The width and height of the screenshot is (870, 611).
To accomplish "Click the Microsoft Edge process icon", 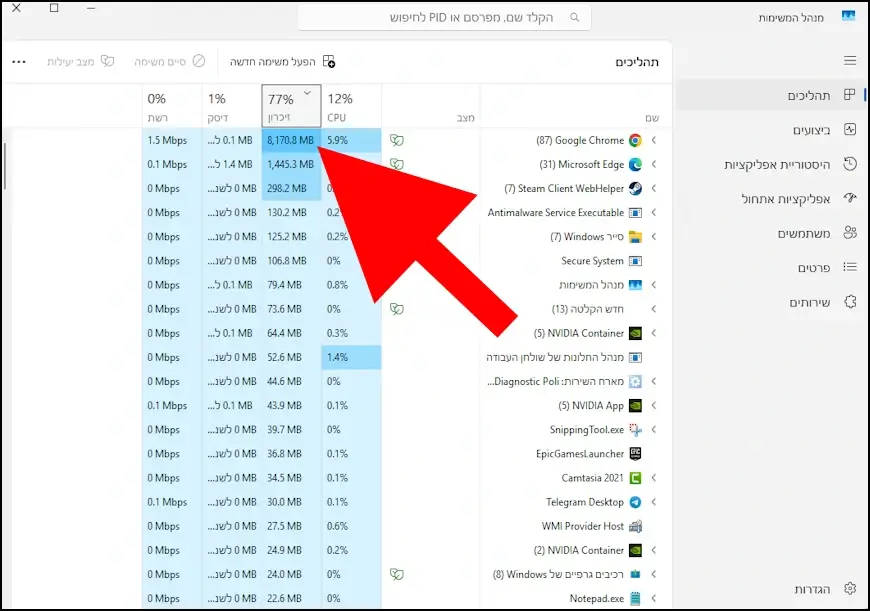I will point(635,164).
